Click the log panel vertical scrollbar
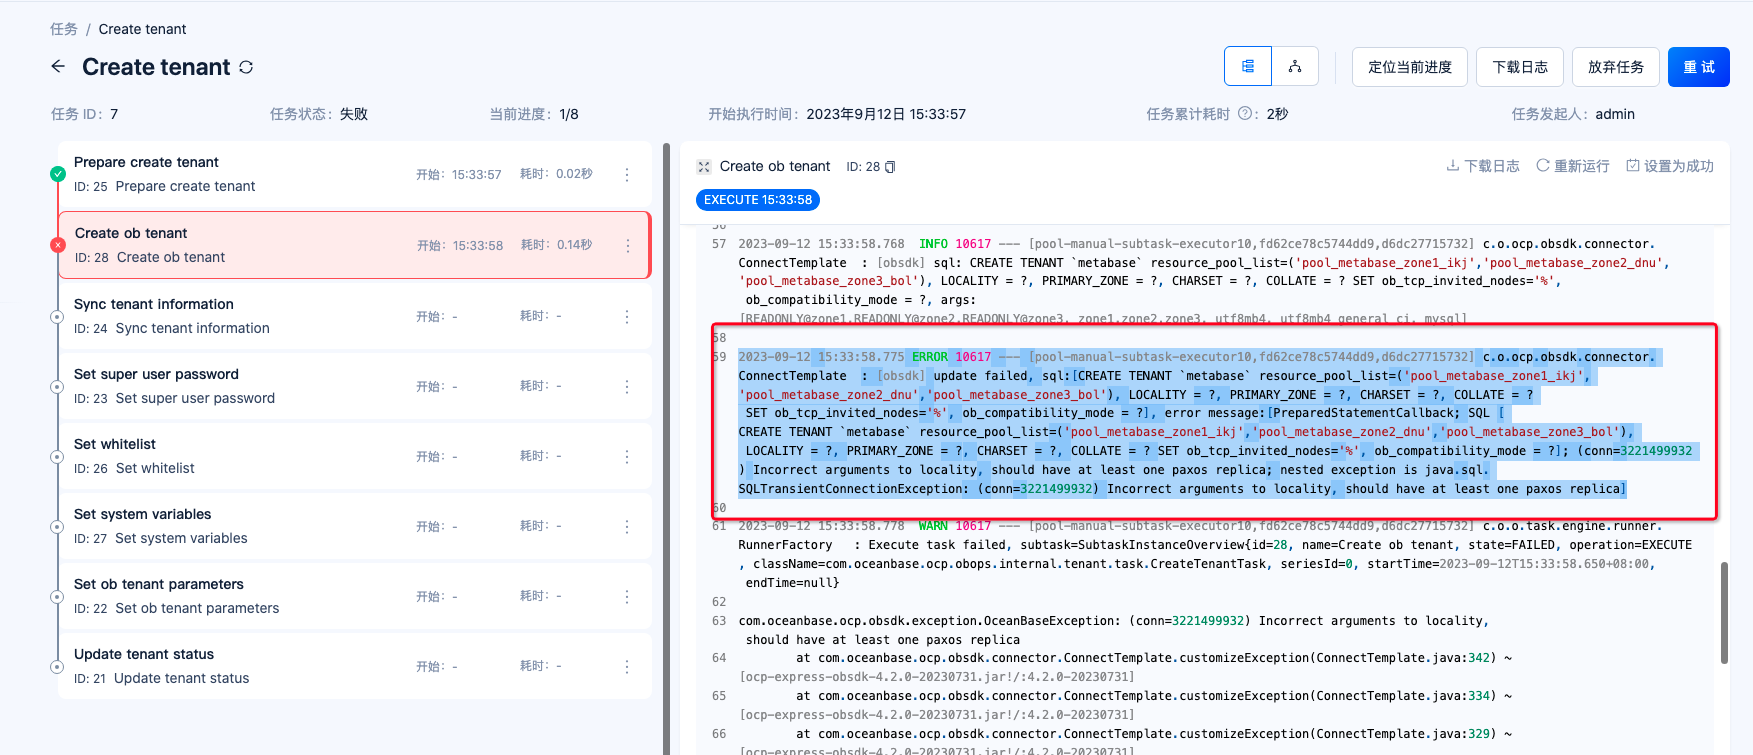This screenshot has height=755, width=1753. [x=1724, y=612]
